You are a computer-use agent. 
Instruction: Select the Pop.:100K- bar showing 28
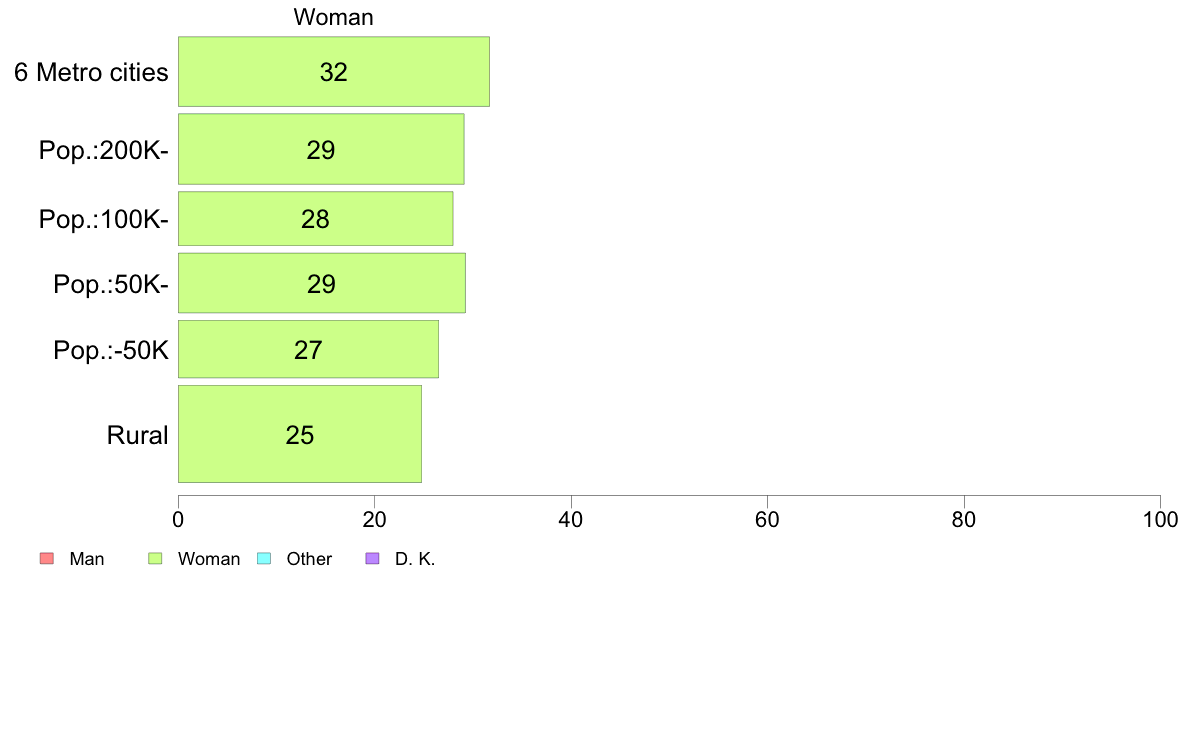coord(316,218)
